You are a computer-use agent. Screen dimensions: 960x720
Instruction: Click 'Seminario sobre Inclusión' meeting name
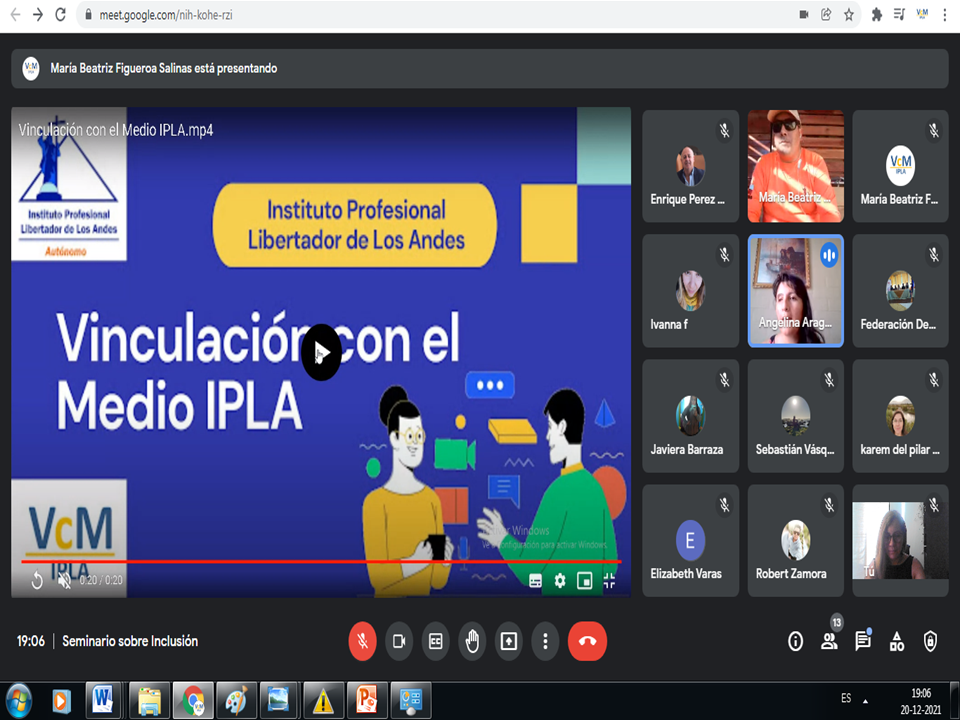[x=130, y=641]
